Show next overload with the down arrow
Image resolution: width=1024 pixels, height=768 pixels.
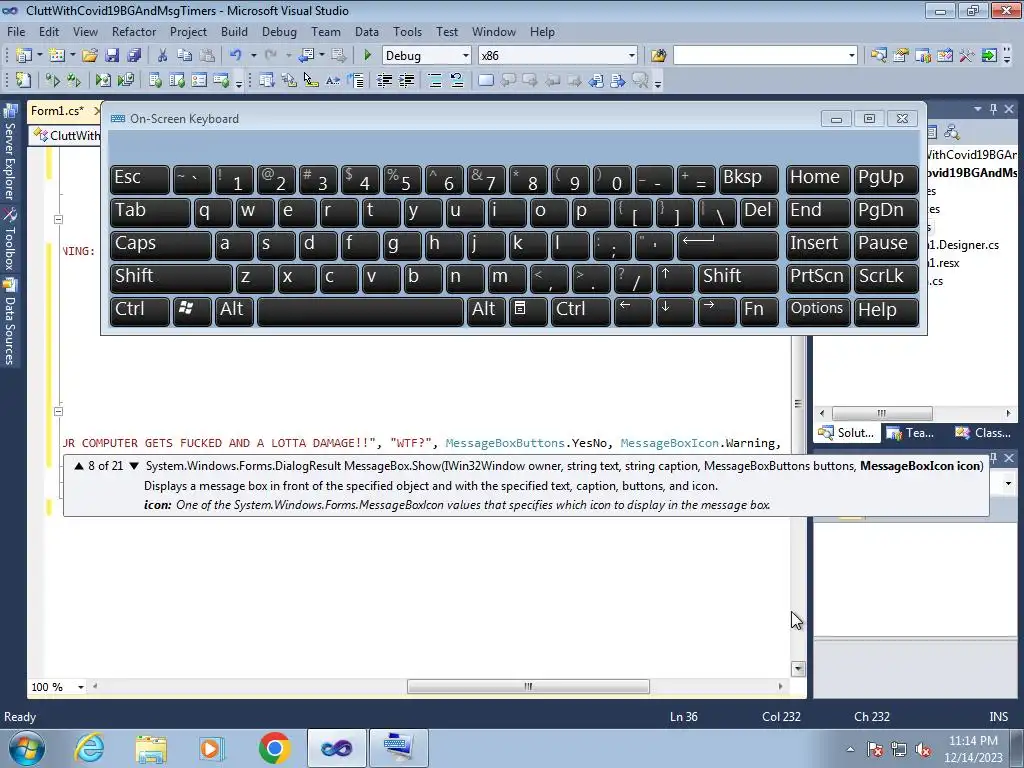point(134,466)
